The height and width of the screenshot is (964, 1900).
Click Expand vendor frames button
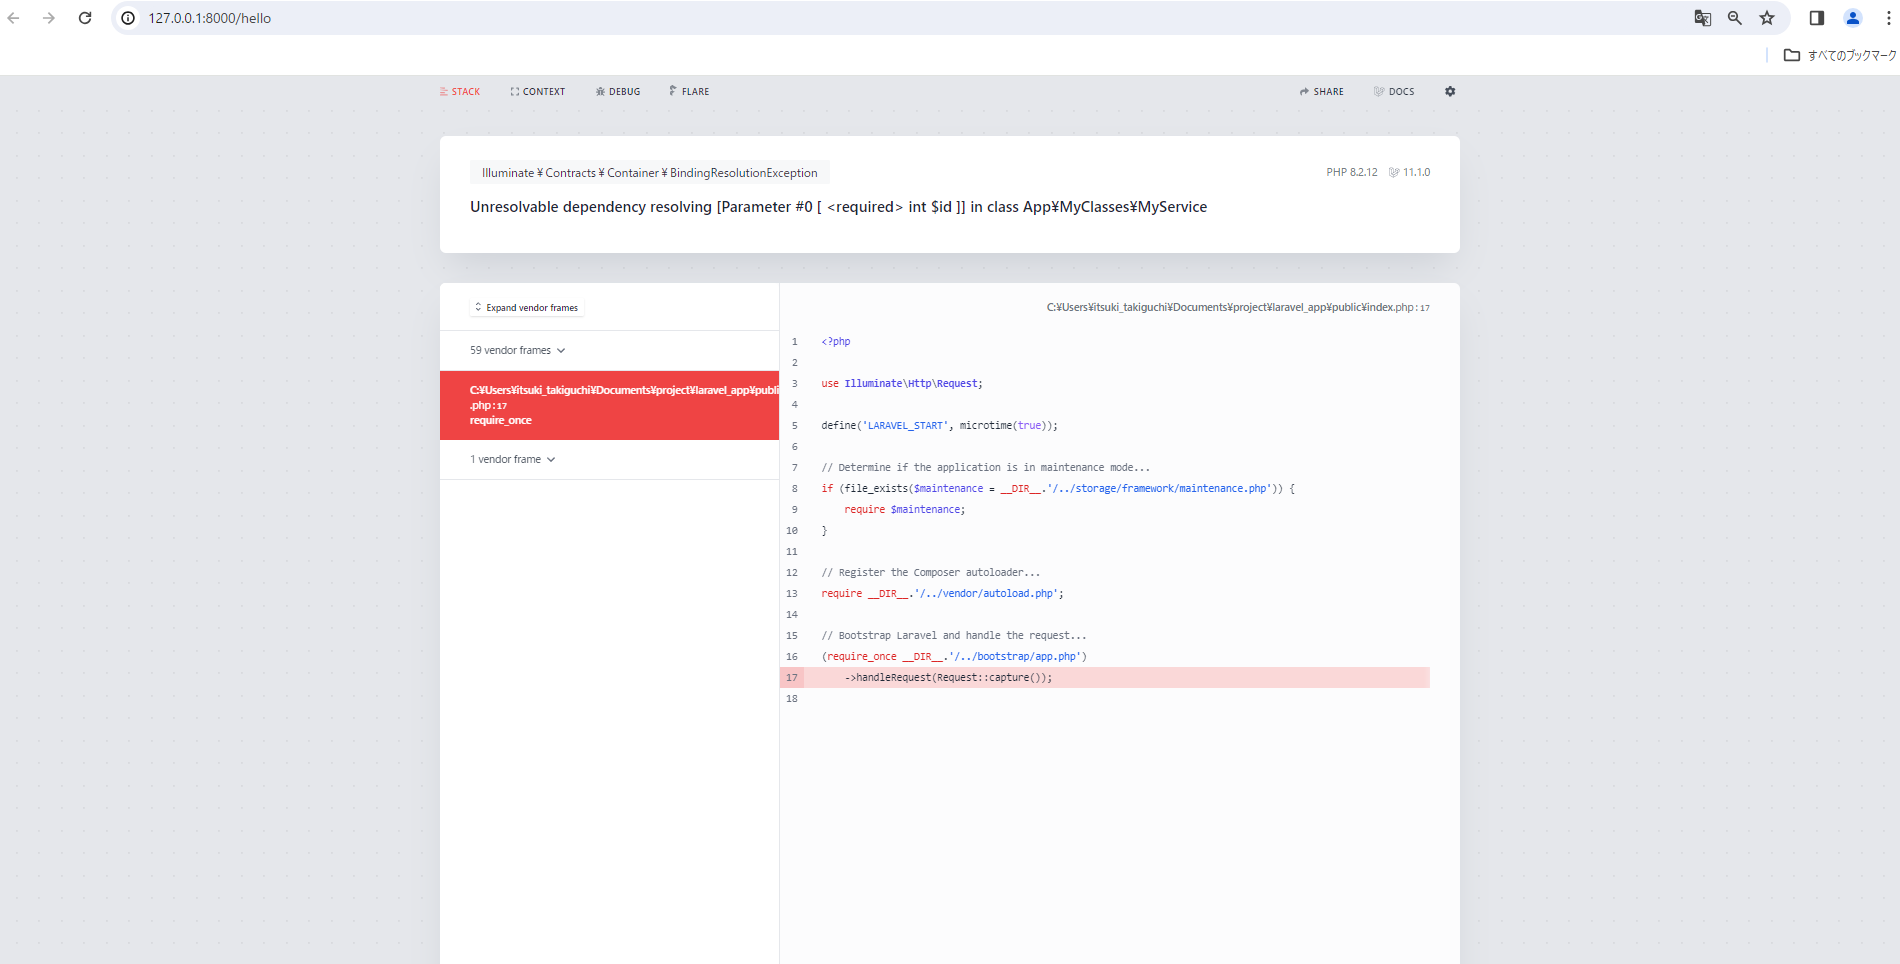click(527, 308)
